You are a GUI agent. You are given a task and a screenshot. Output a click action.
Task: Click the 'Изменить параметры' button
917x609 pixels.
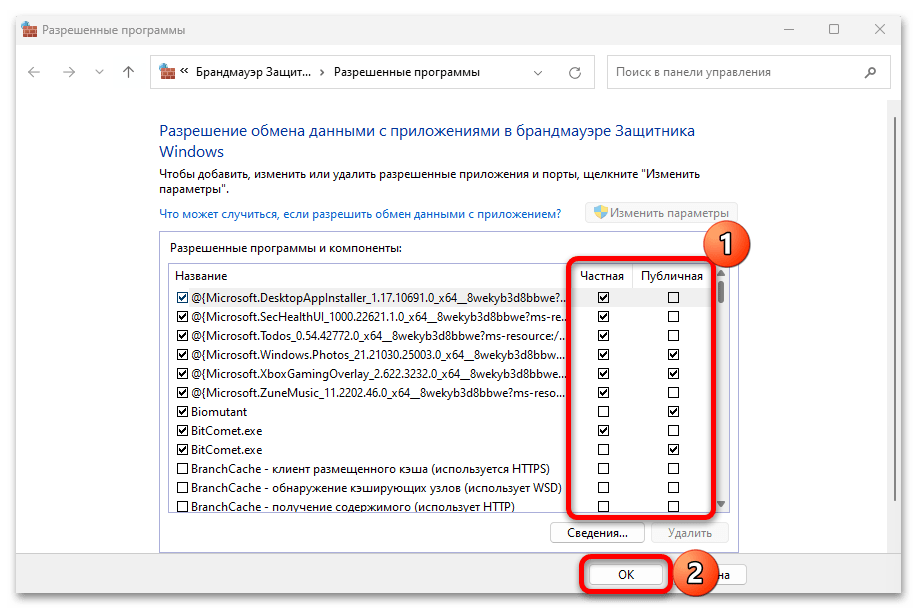pos(661,213)
